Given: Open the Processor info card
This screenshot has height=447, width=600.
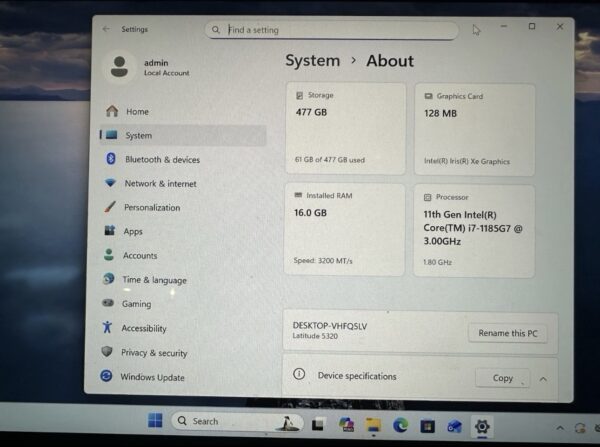Looking at the screenshot, I should pos(474,231).
